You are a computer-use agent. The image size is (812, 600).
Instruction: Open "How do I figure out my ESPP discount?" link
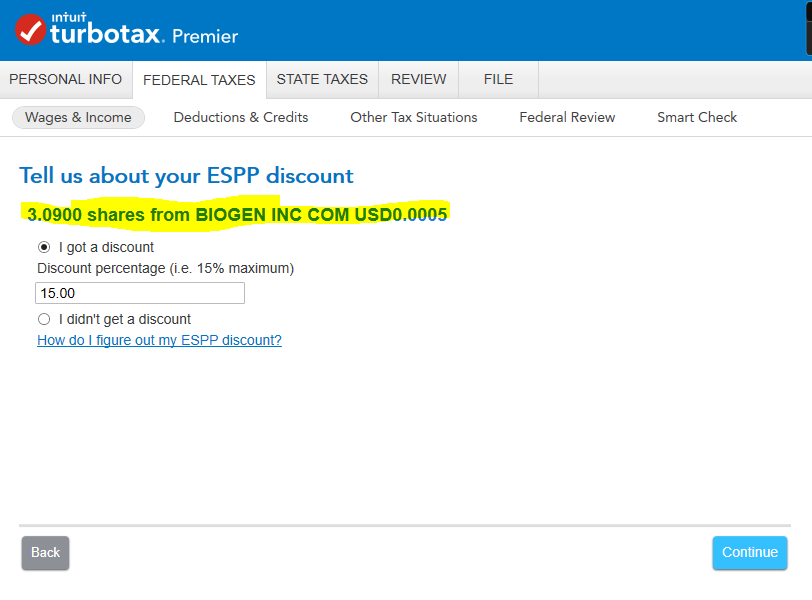[x=160, y=340]
